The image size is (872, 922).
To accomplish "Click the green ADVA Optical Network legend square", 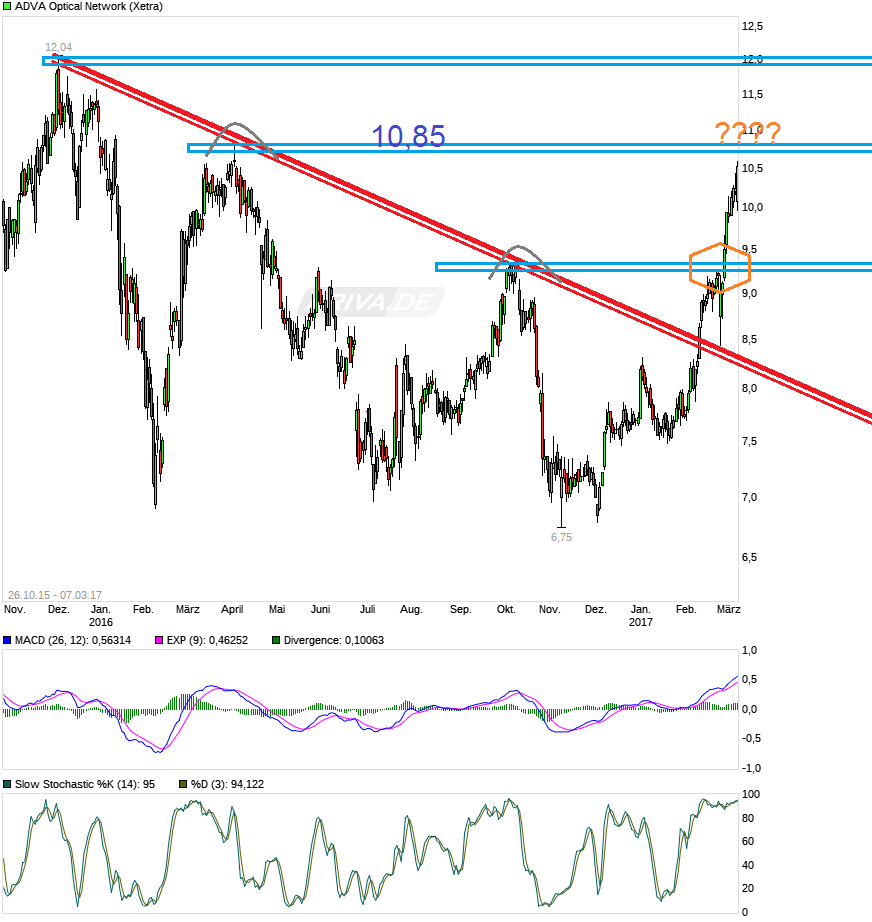I will pyautogui.click(x=7, y=6).
